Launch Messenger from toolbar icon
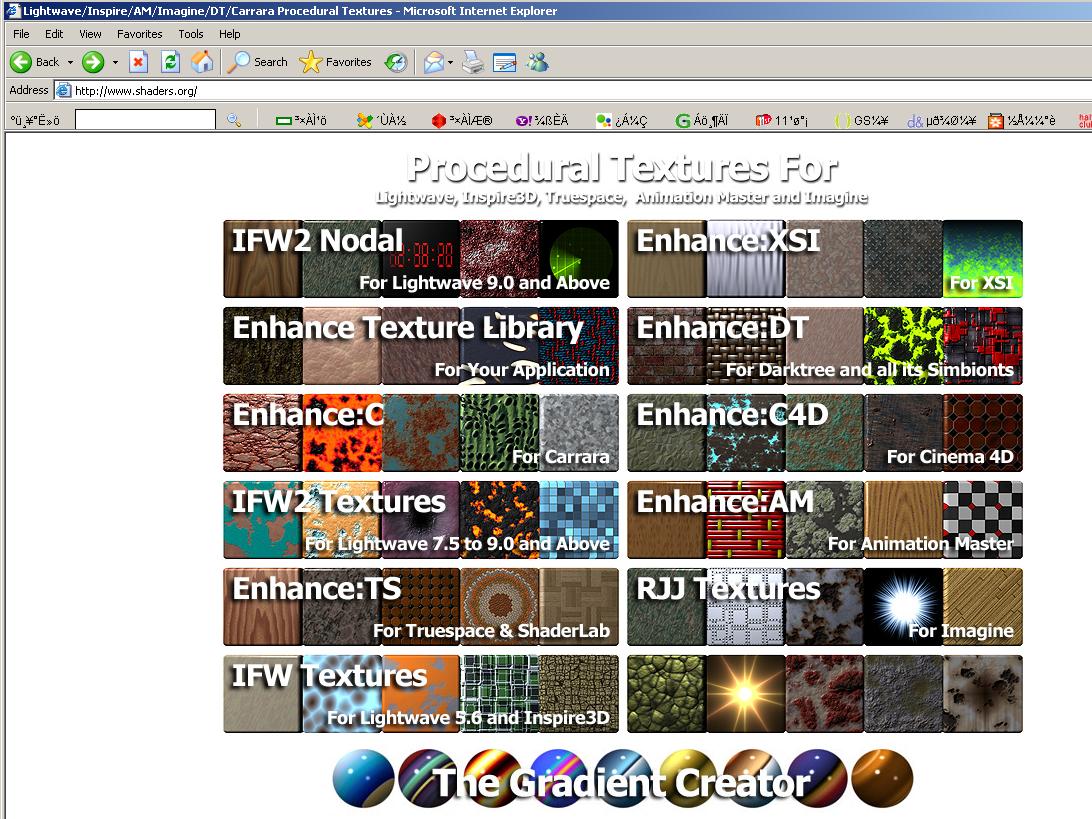Screen dimensions: 1092x819 tap(538, 62)
